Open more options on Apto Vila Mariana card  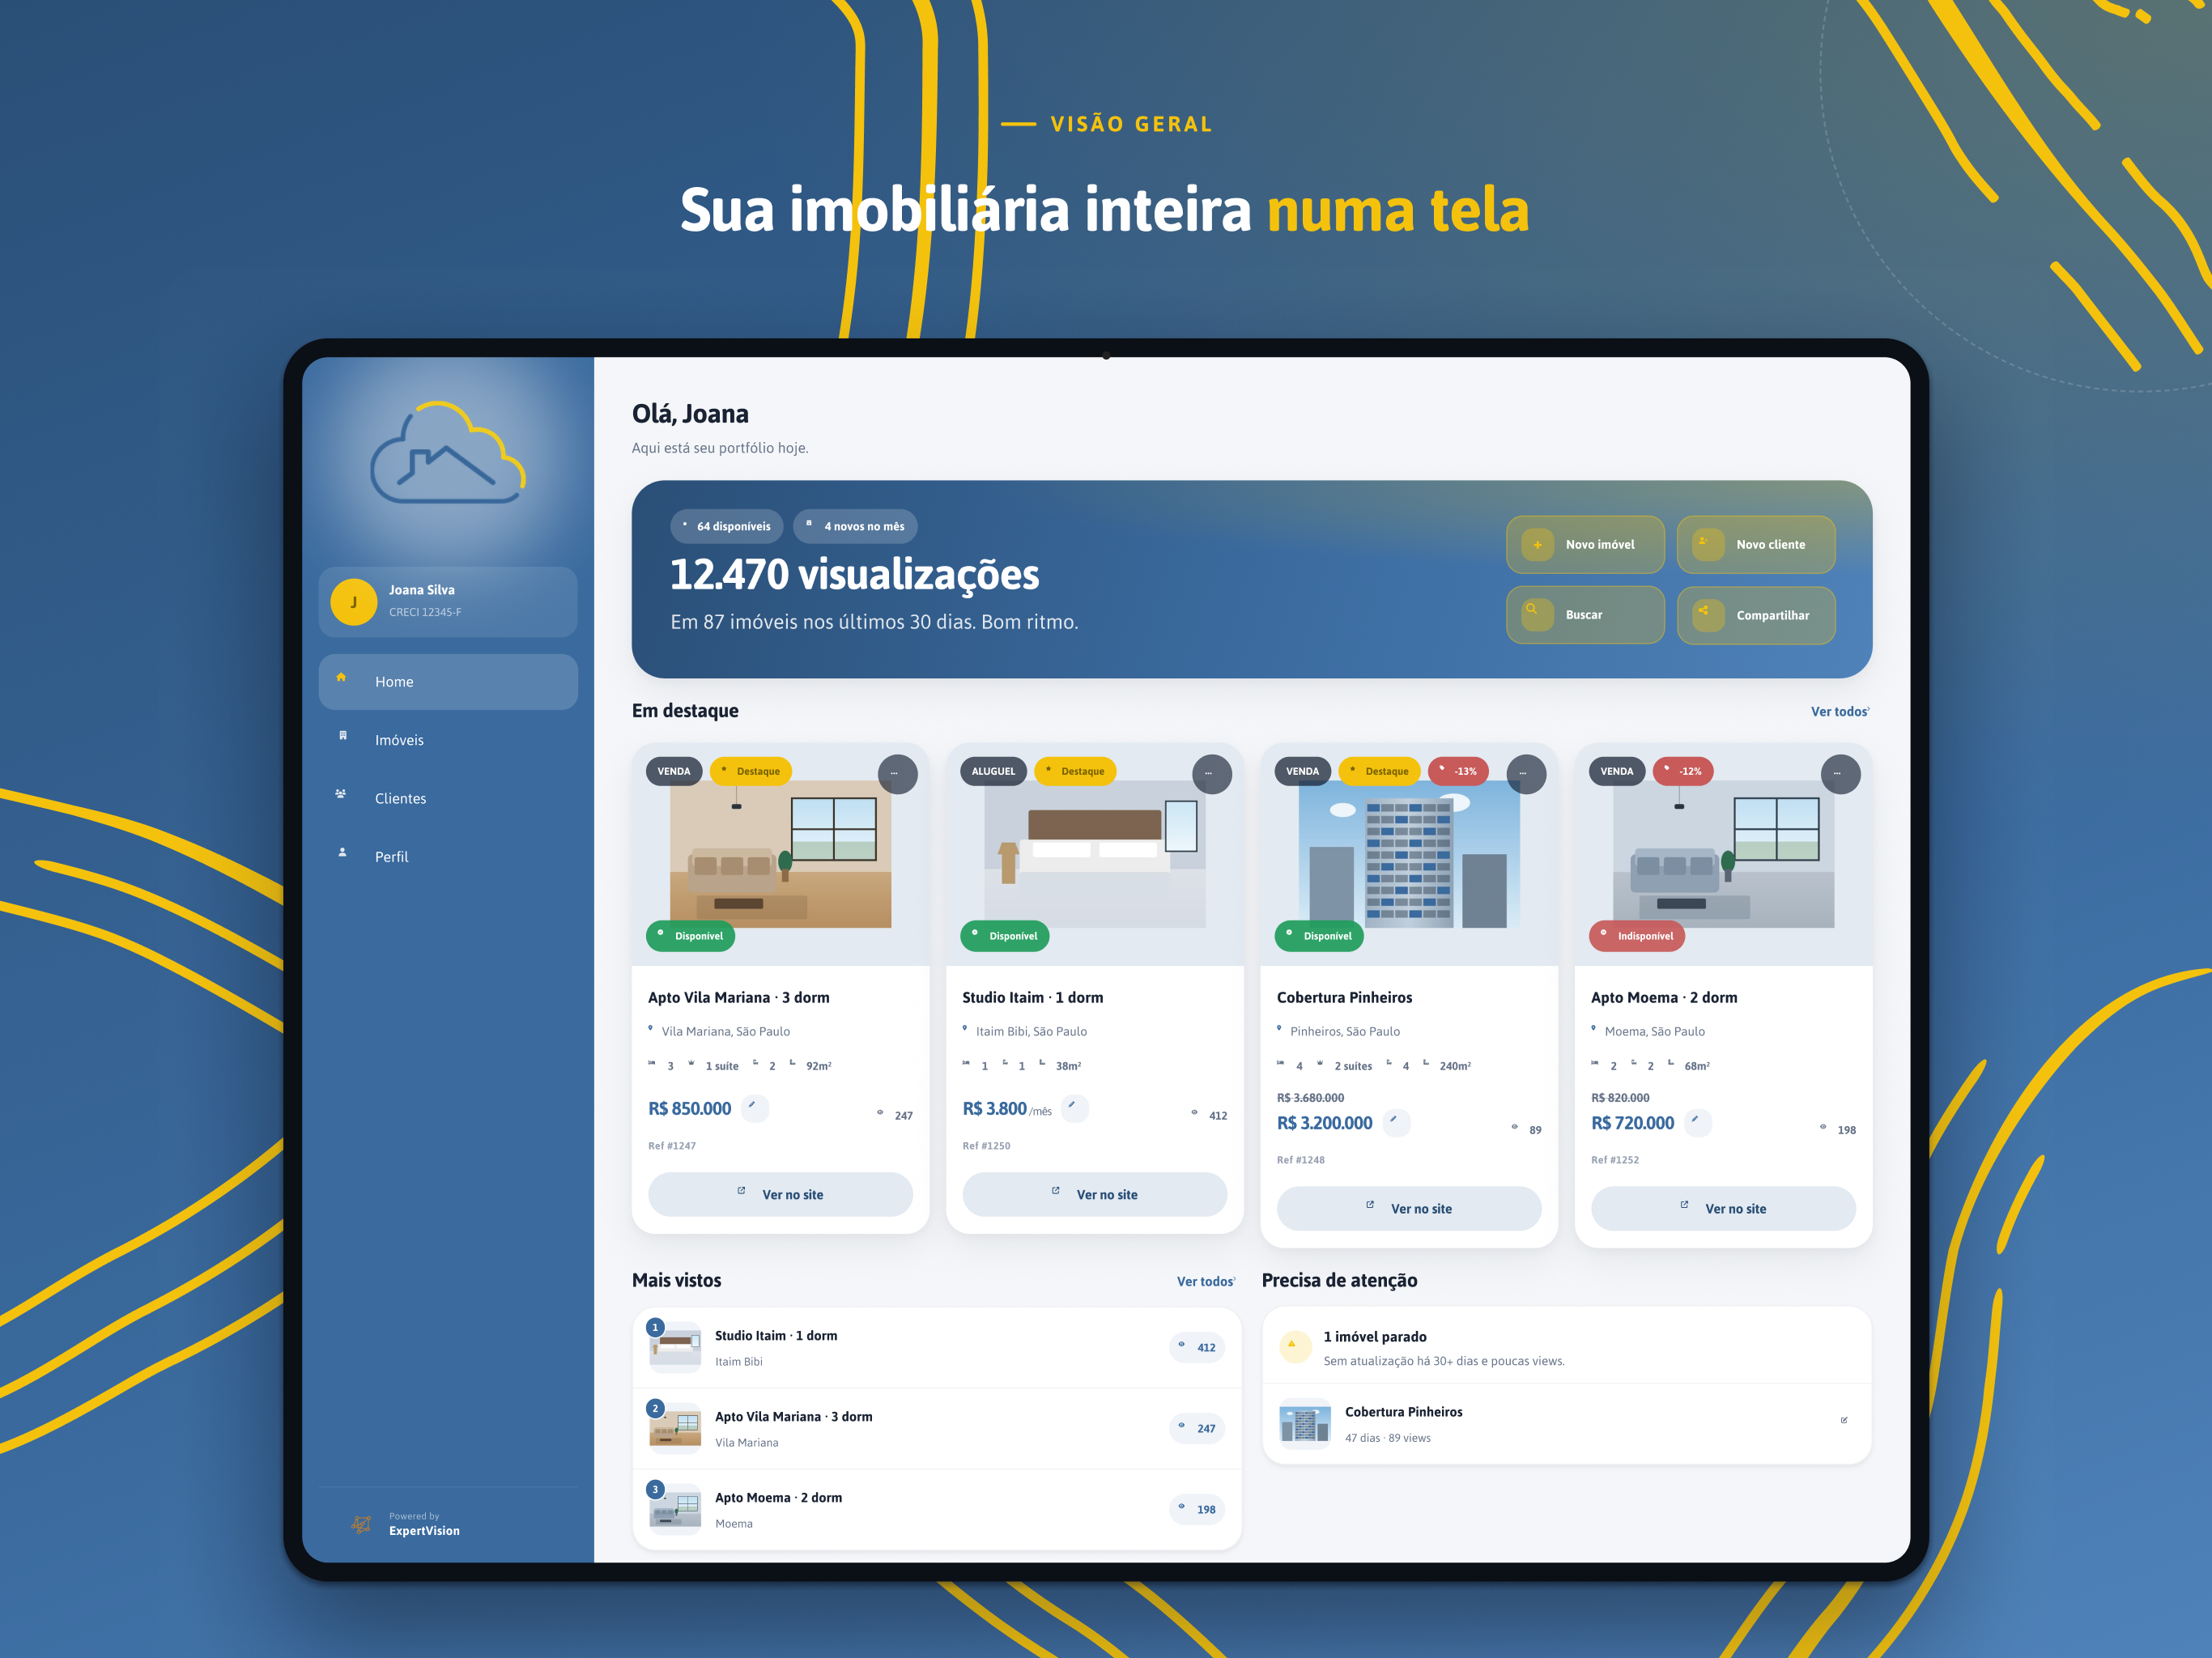(897, 774)
